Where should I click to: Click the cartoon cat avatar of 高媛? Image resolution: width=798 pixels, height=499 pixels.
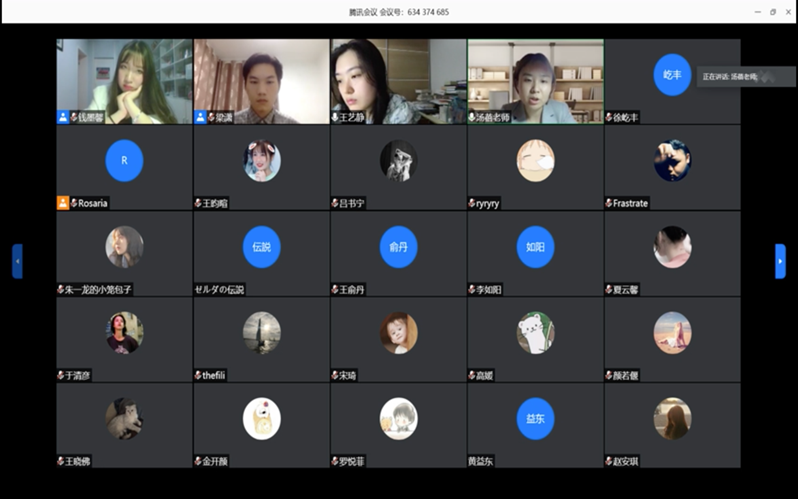535,333
